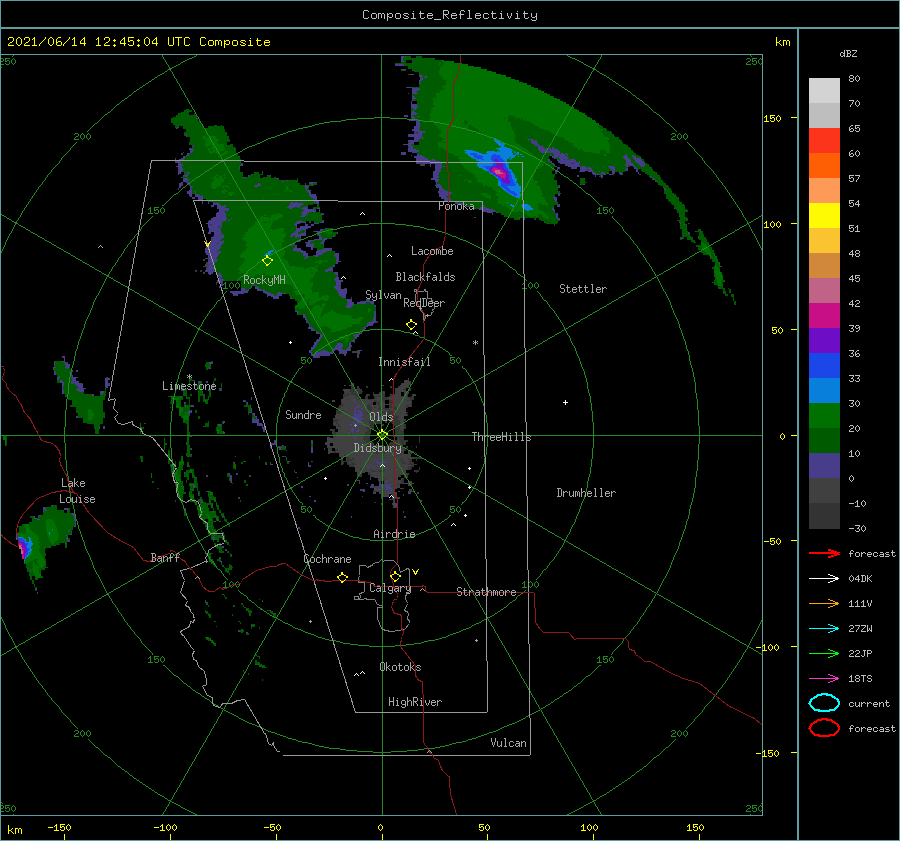
Task: Click the magenta 39 dBZ color swatch
Action: tap(824, 315)
